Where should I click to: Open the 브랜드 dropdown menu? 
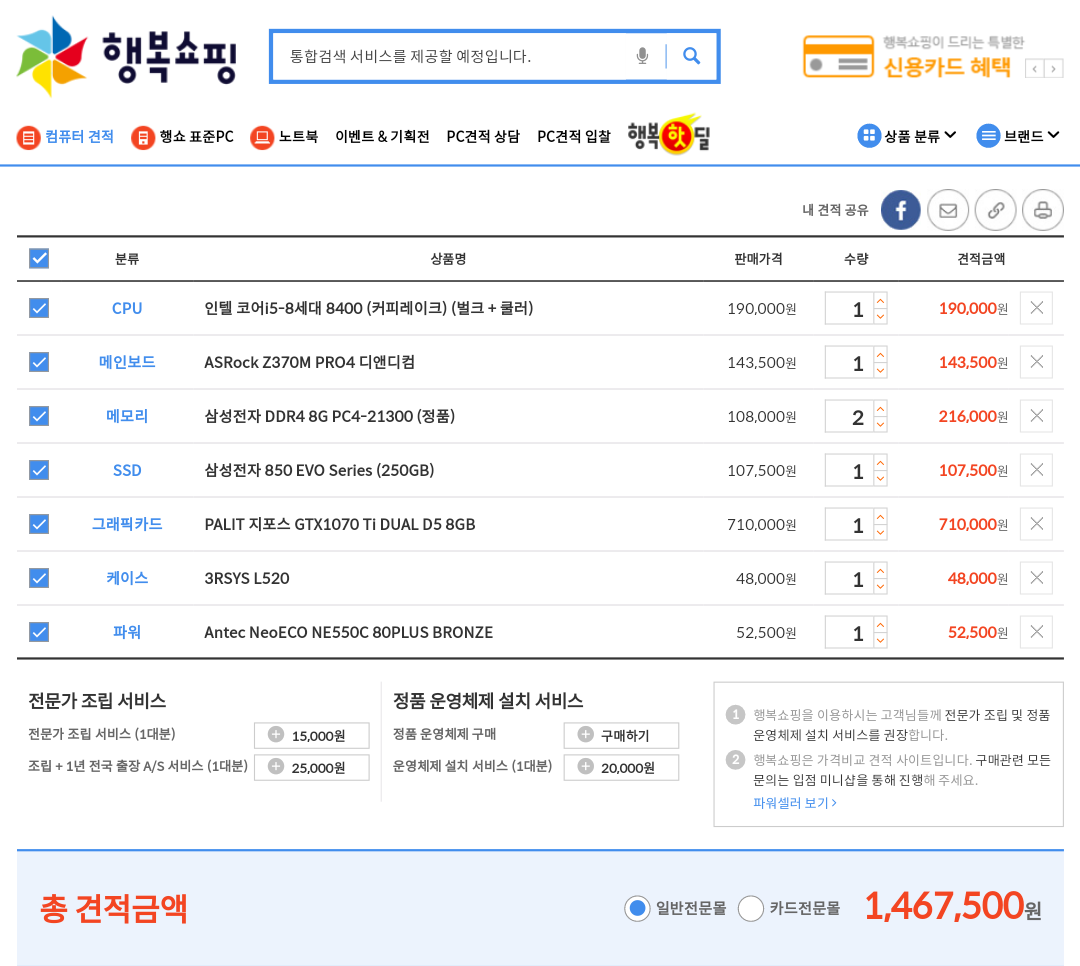pos(1018,136)
